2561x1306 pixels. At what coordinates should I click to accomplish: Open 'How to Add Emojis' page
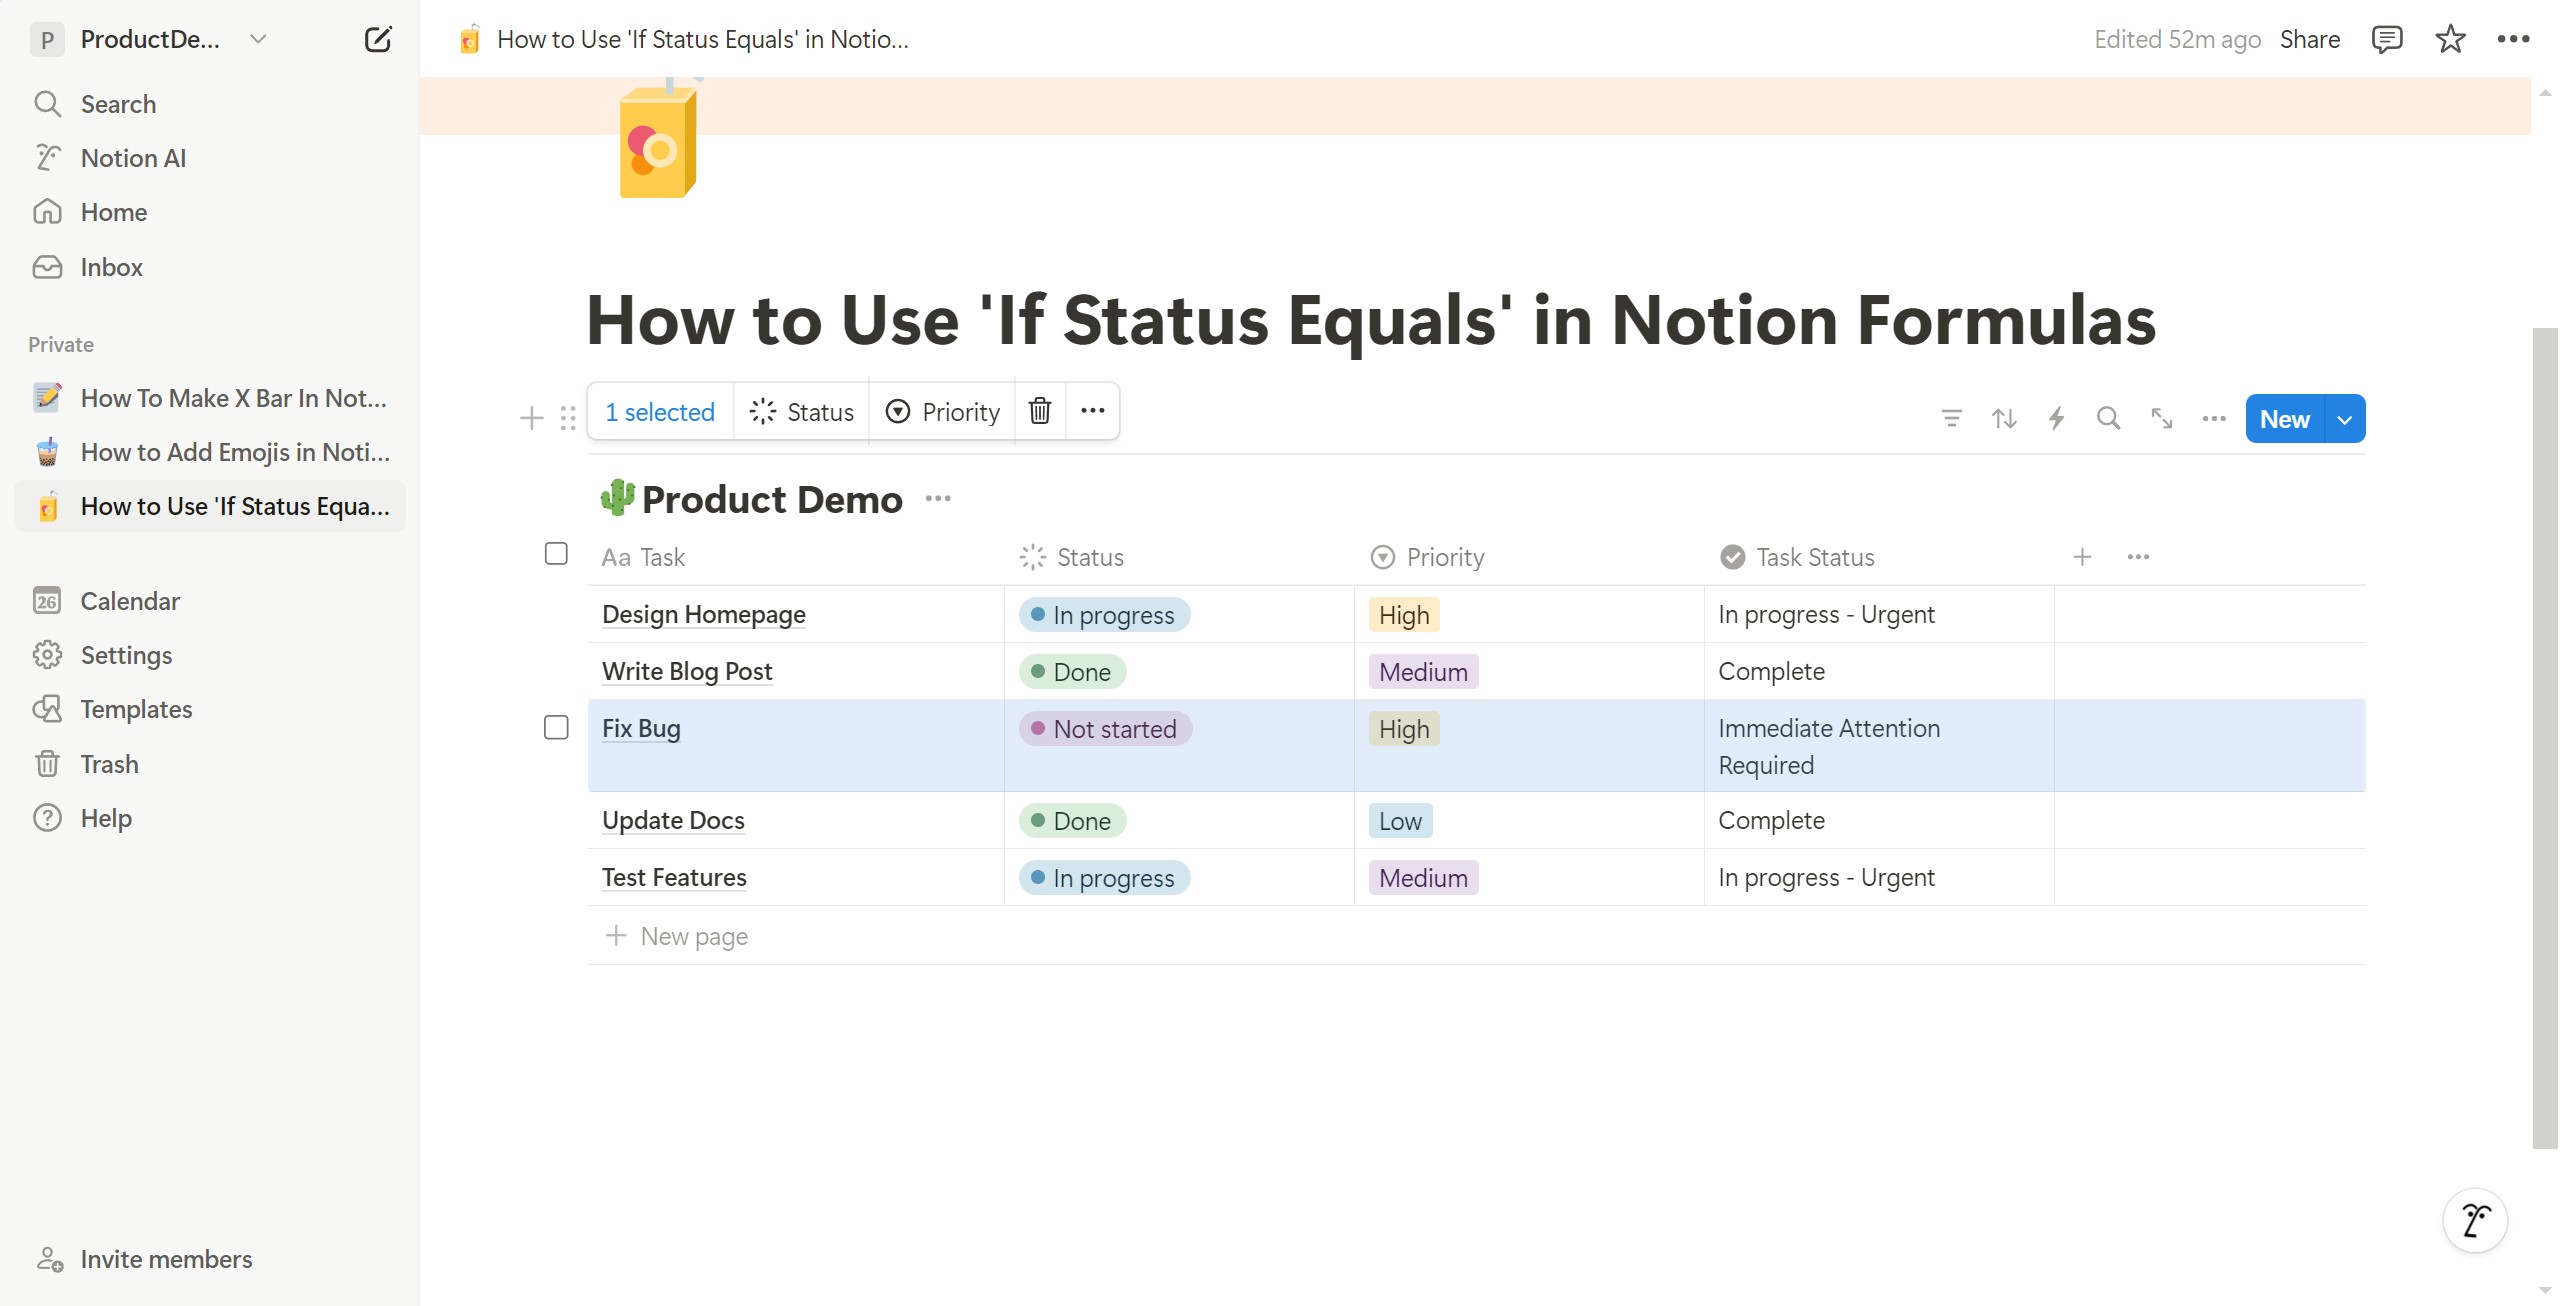tap(210, 452)
